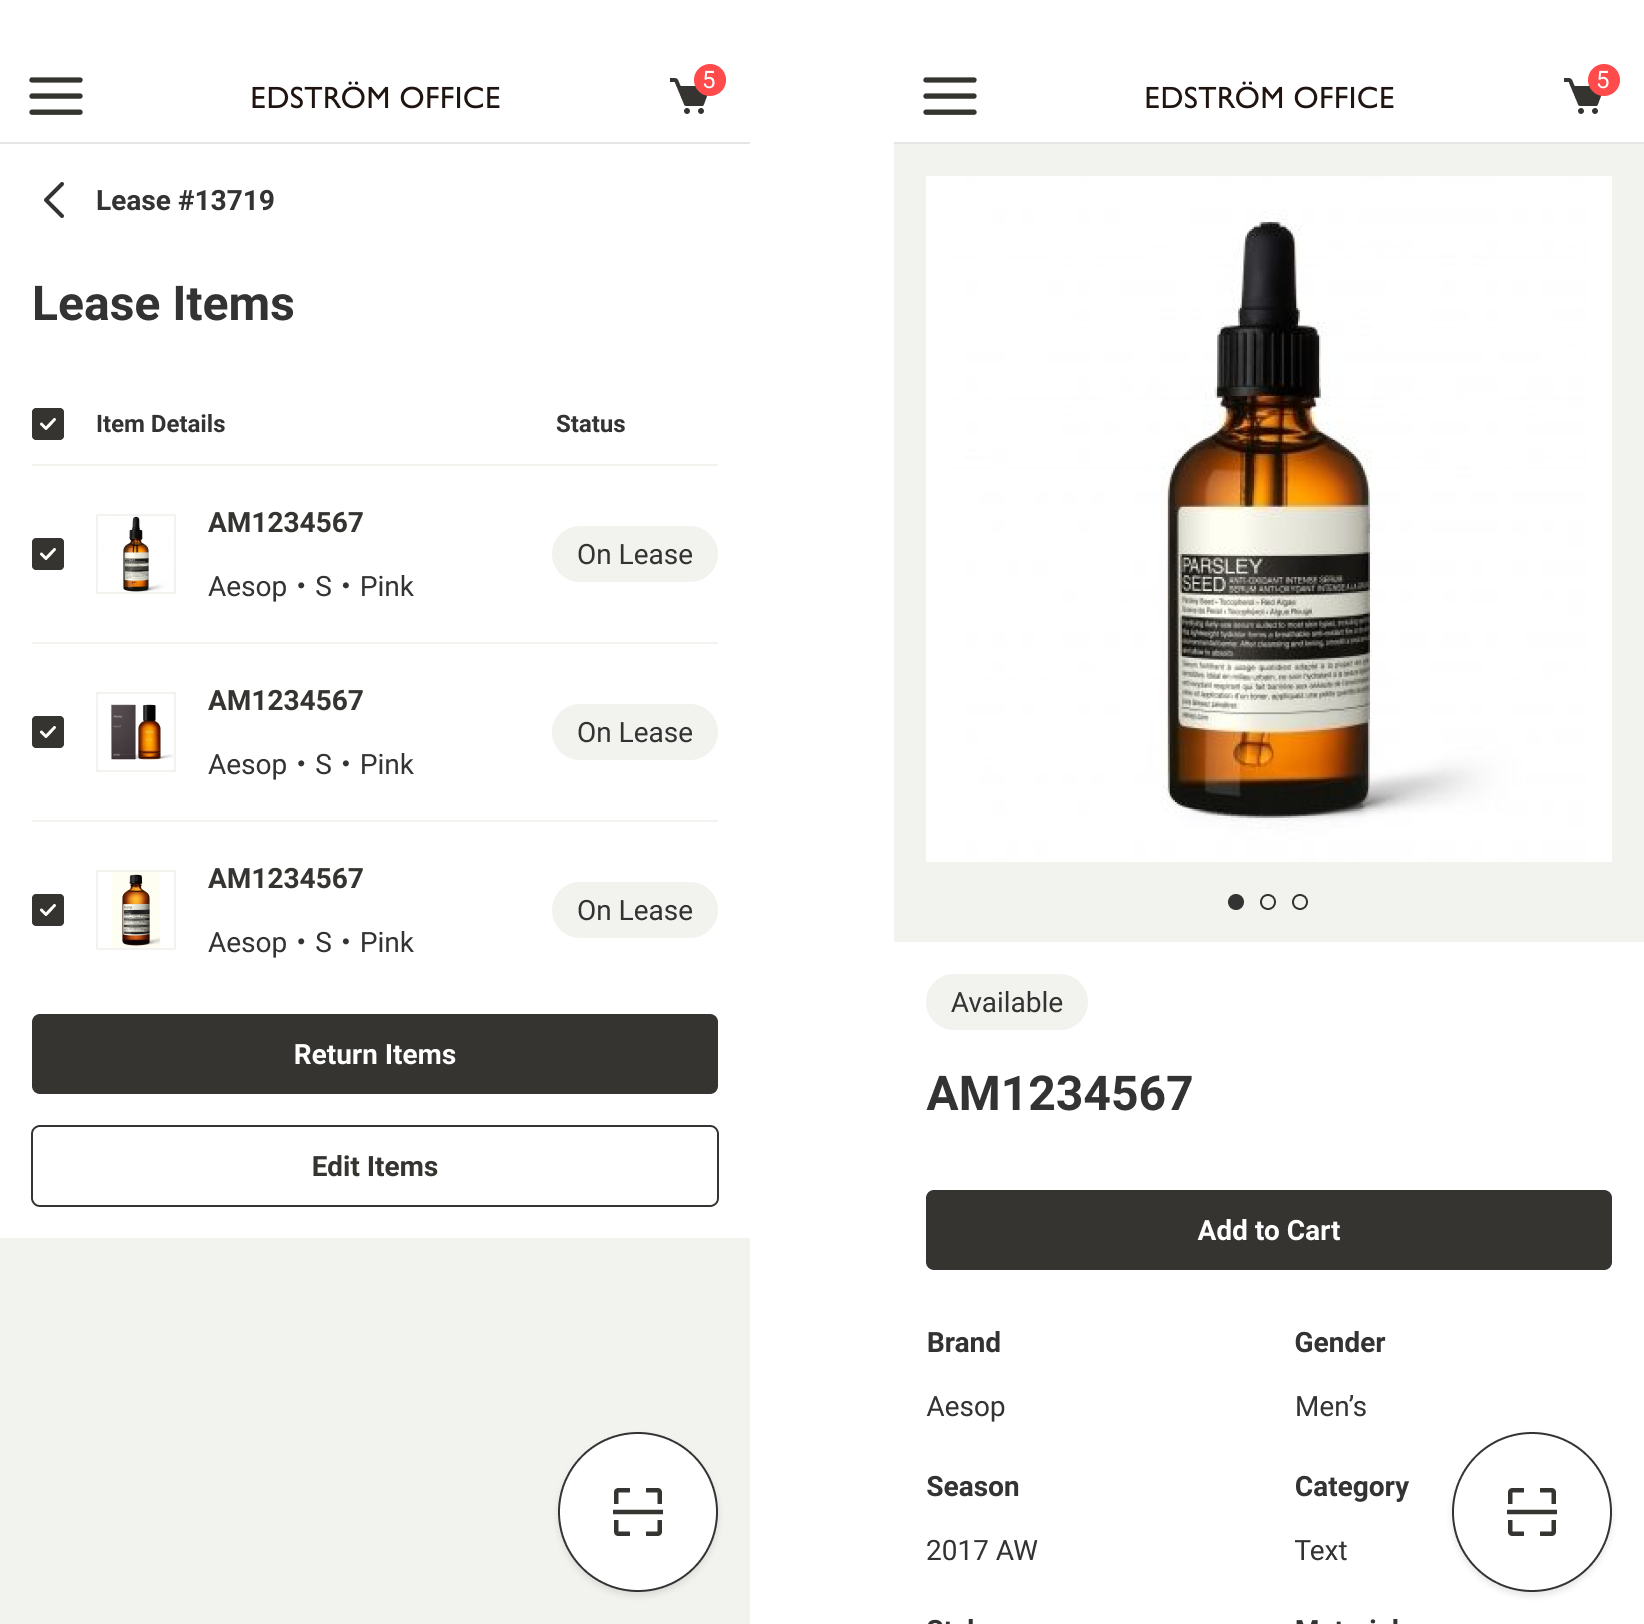Uncheck the second AM1234567 lease item
Screen dimensions: 1644x1624
click(x=48, y=732)
